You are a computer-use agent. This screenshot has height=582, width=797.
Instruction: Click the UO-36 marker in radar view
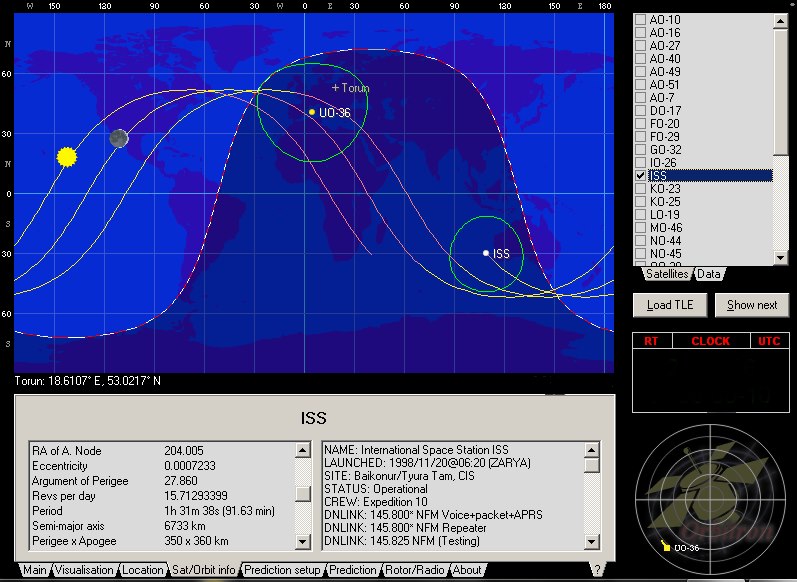pos(665,546)
